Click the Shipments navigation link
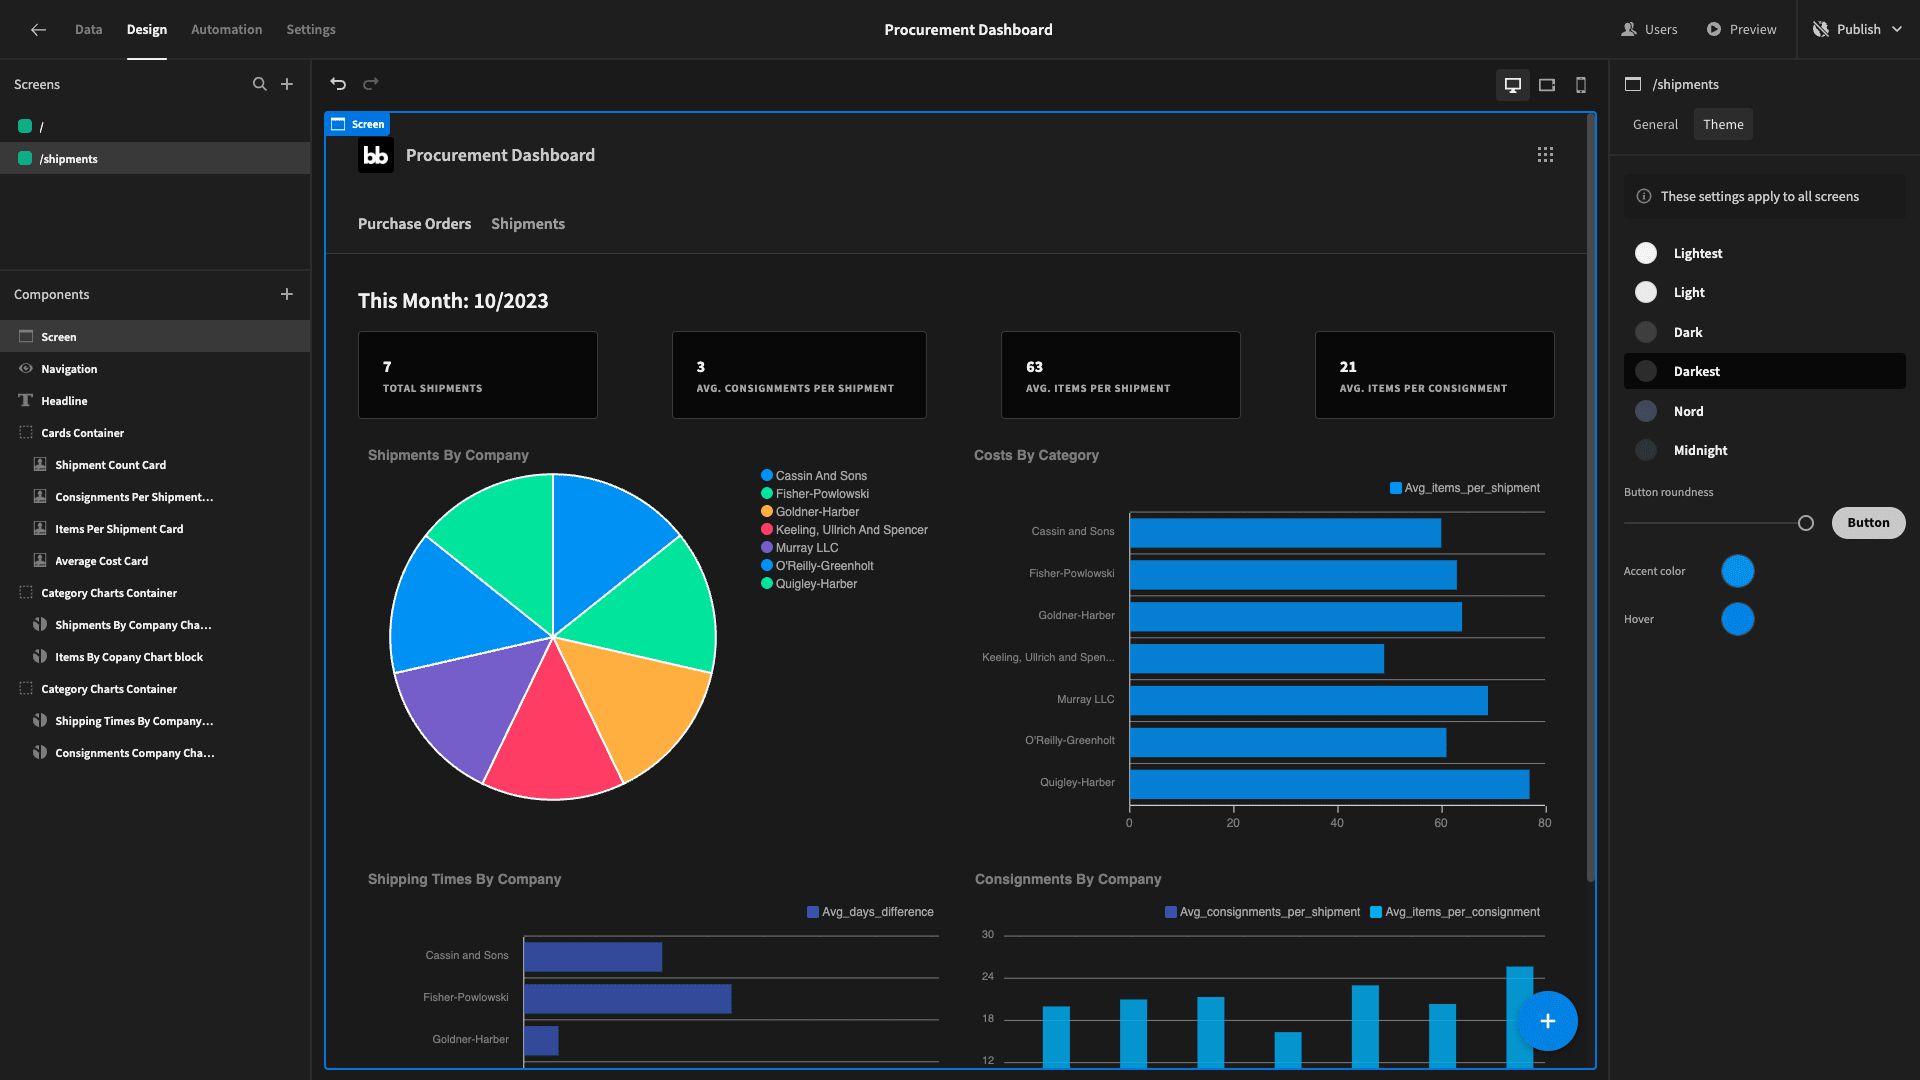Screen dimensions: 1920x1080 click(x=528, y=224)
